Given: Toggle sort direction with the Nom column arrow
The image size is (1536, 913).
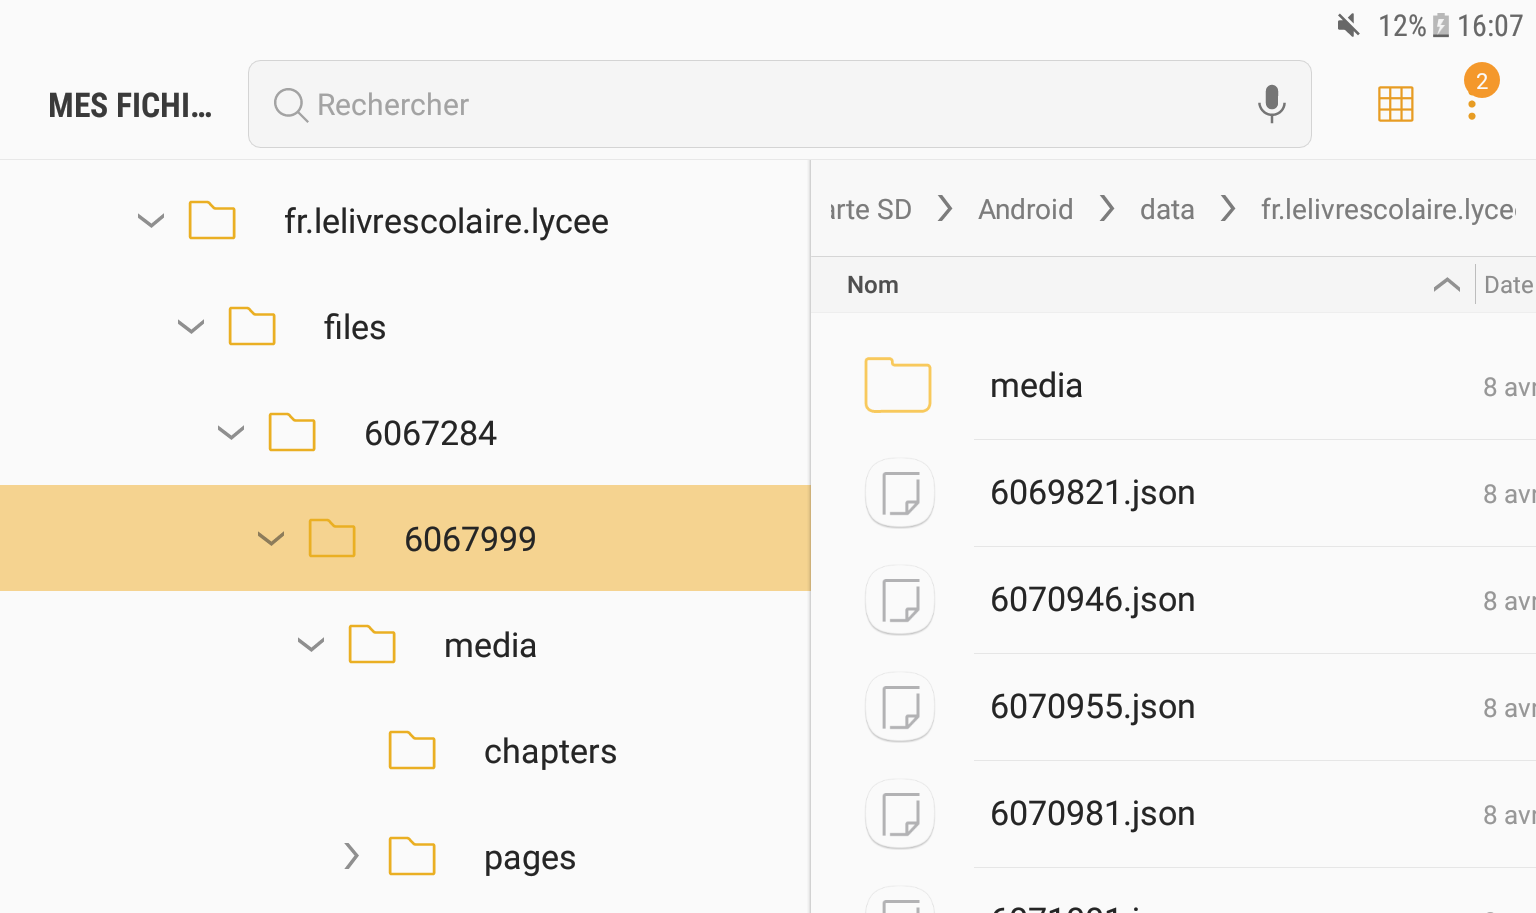Looking at the screenshot, I should (x=1446, y=284).
